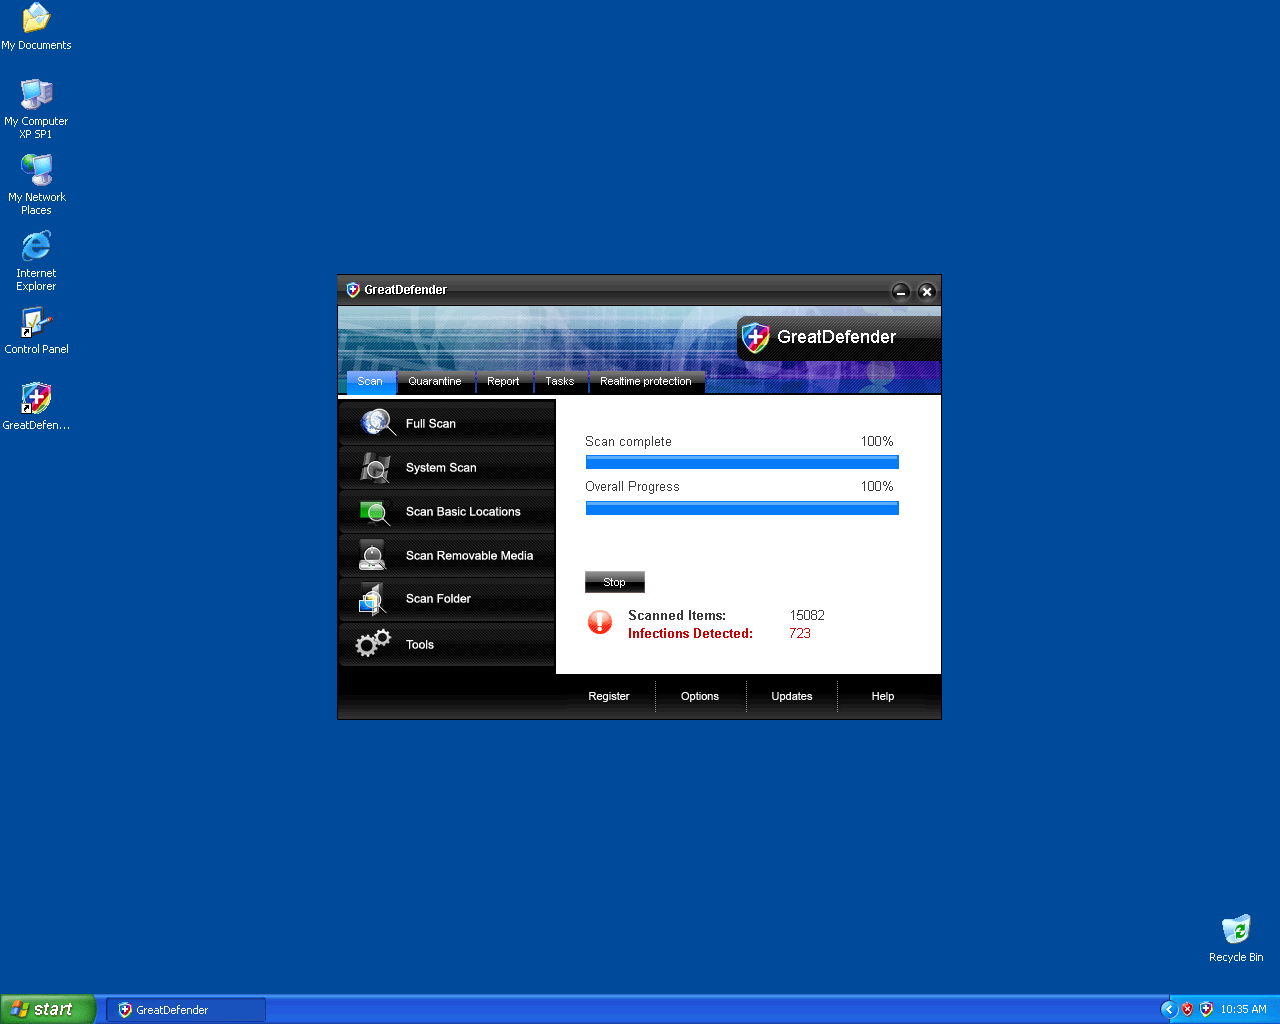
Task: Click the Overall Progress bar
Action: [x=742, y=508]
